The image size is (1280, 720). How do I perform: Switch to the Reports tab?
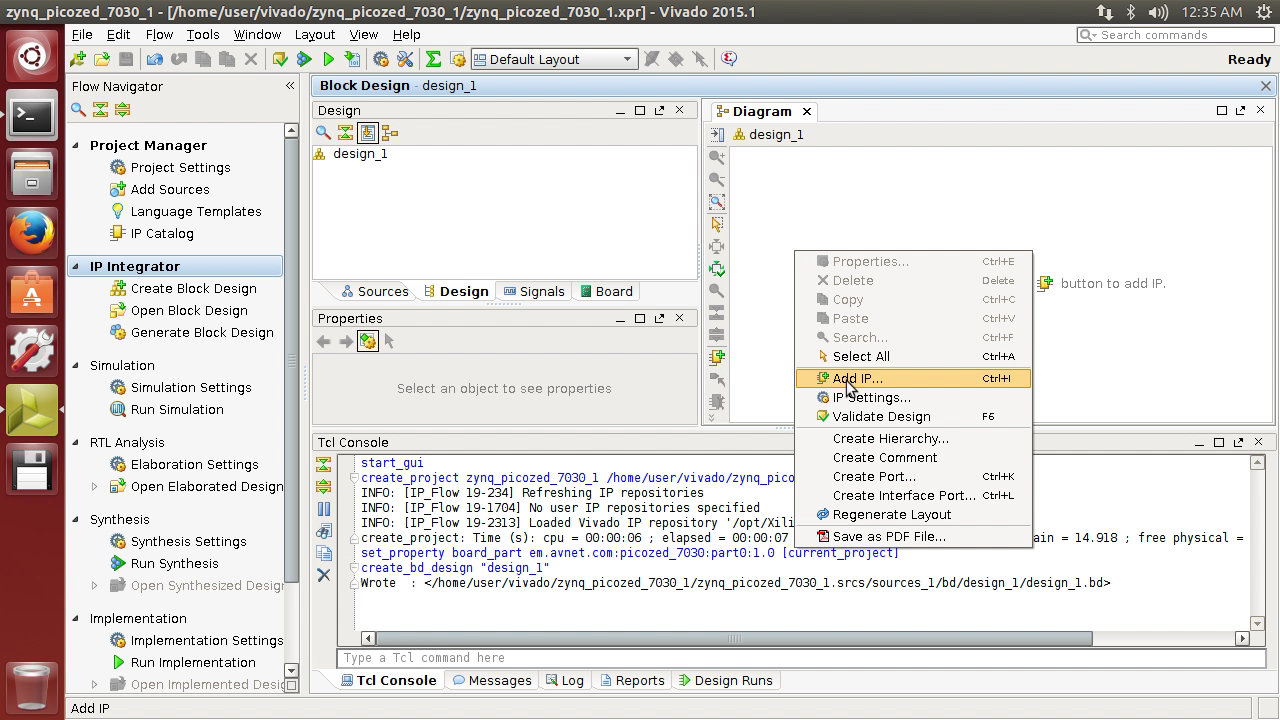point(632,680)
